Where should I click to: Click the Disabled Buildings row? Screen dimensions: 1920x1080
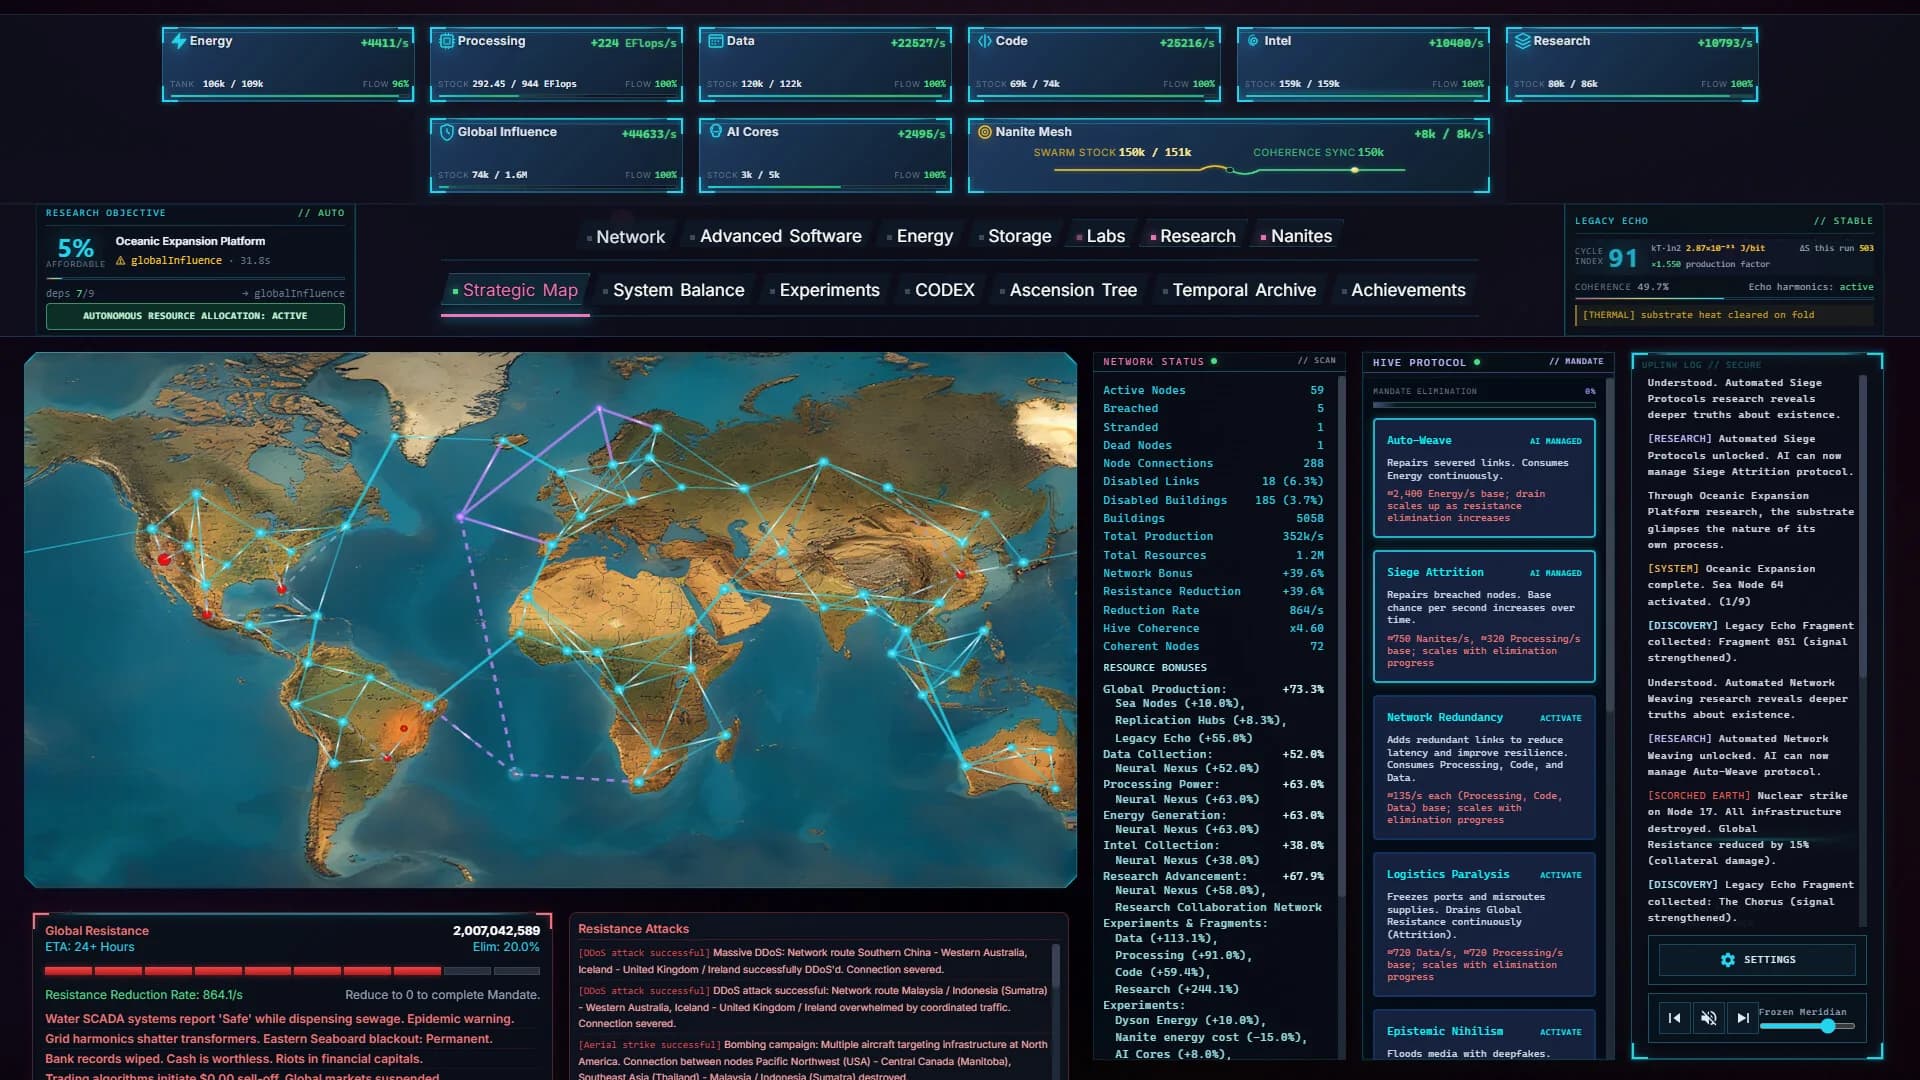1213,501
